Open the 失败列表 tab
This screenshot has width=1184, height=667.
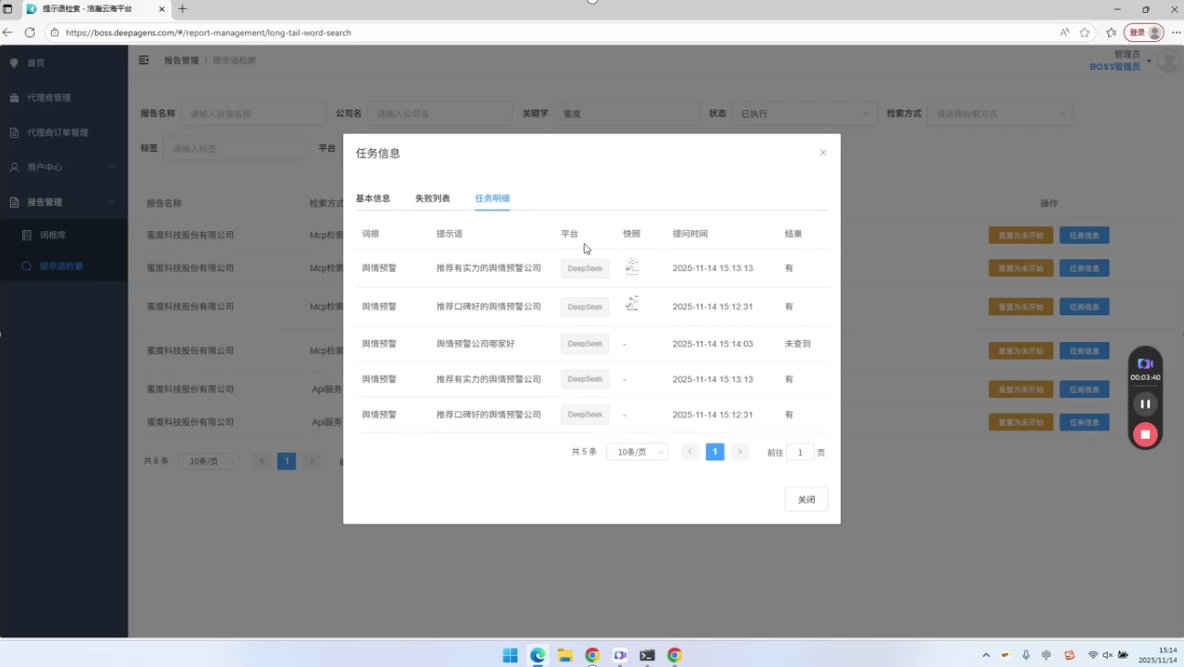(432, 198)
